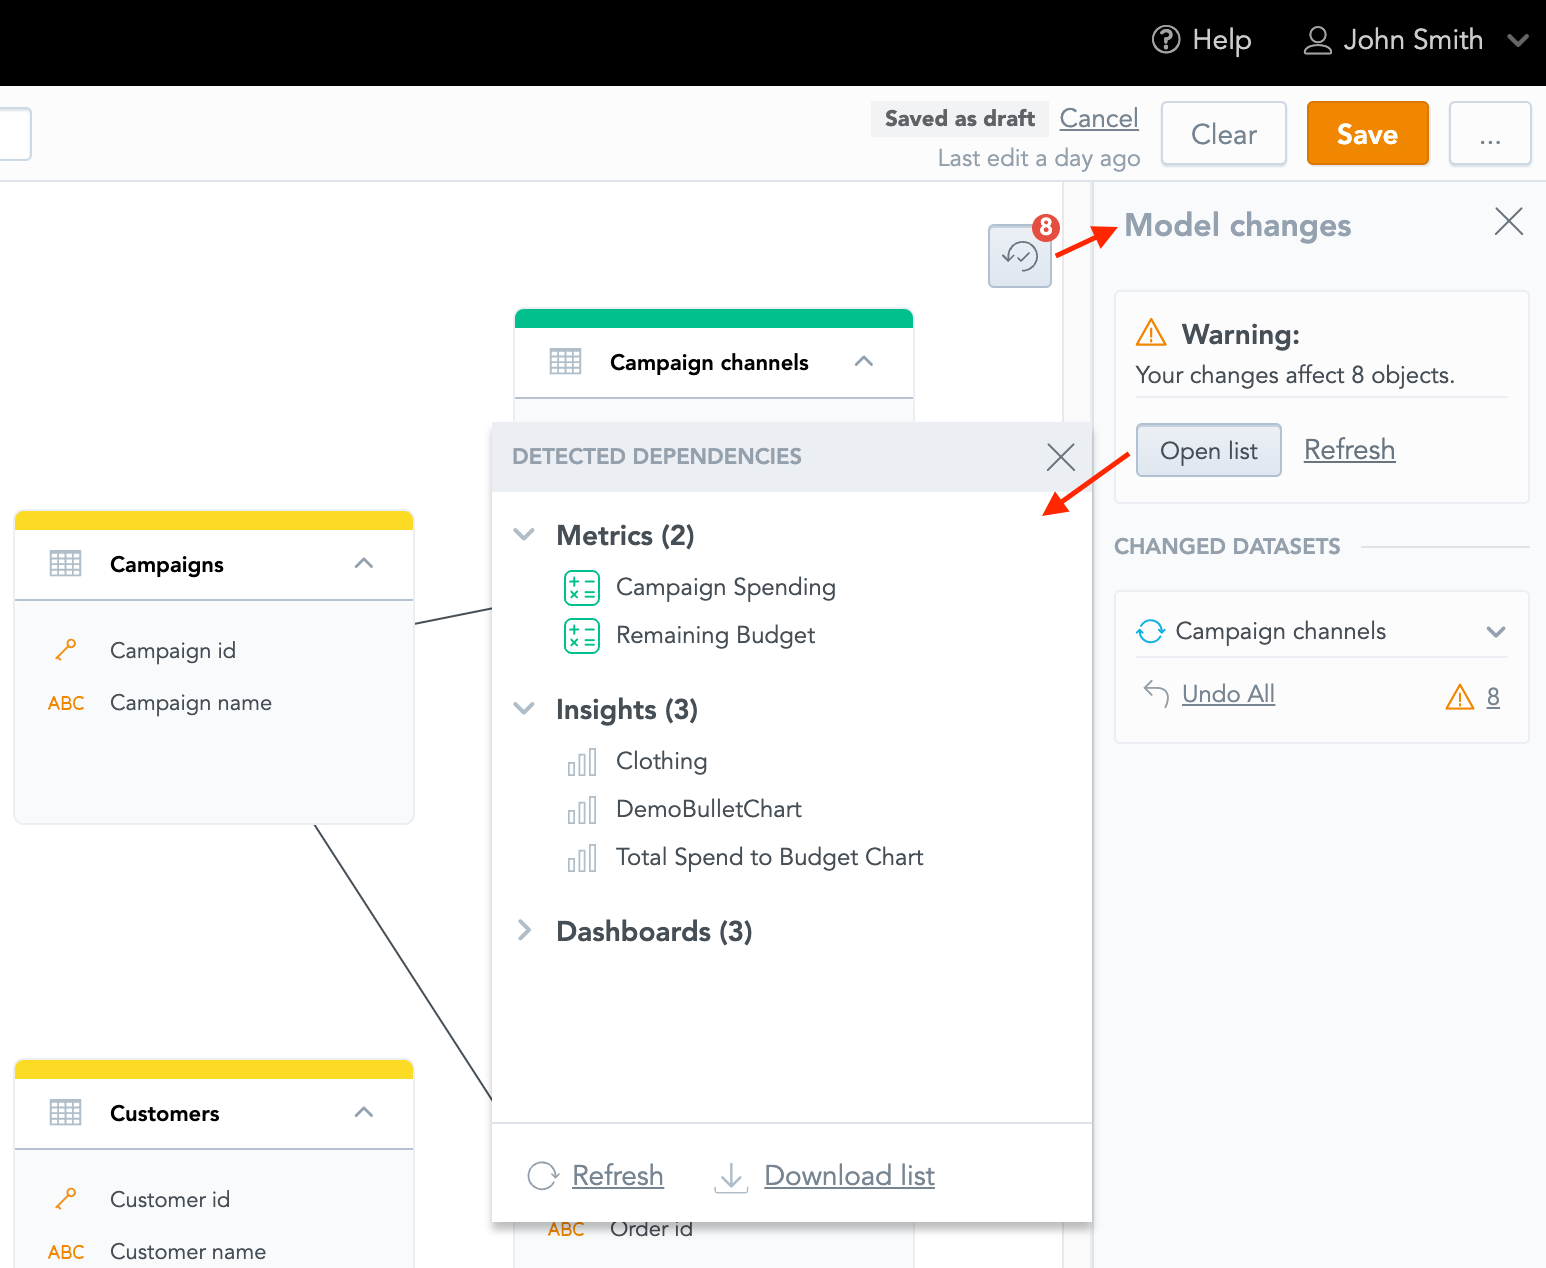This screenshot has width=1546, height=1268.
Task: Click the Clear button
Action: point(1224,134)
